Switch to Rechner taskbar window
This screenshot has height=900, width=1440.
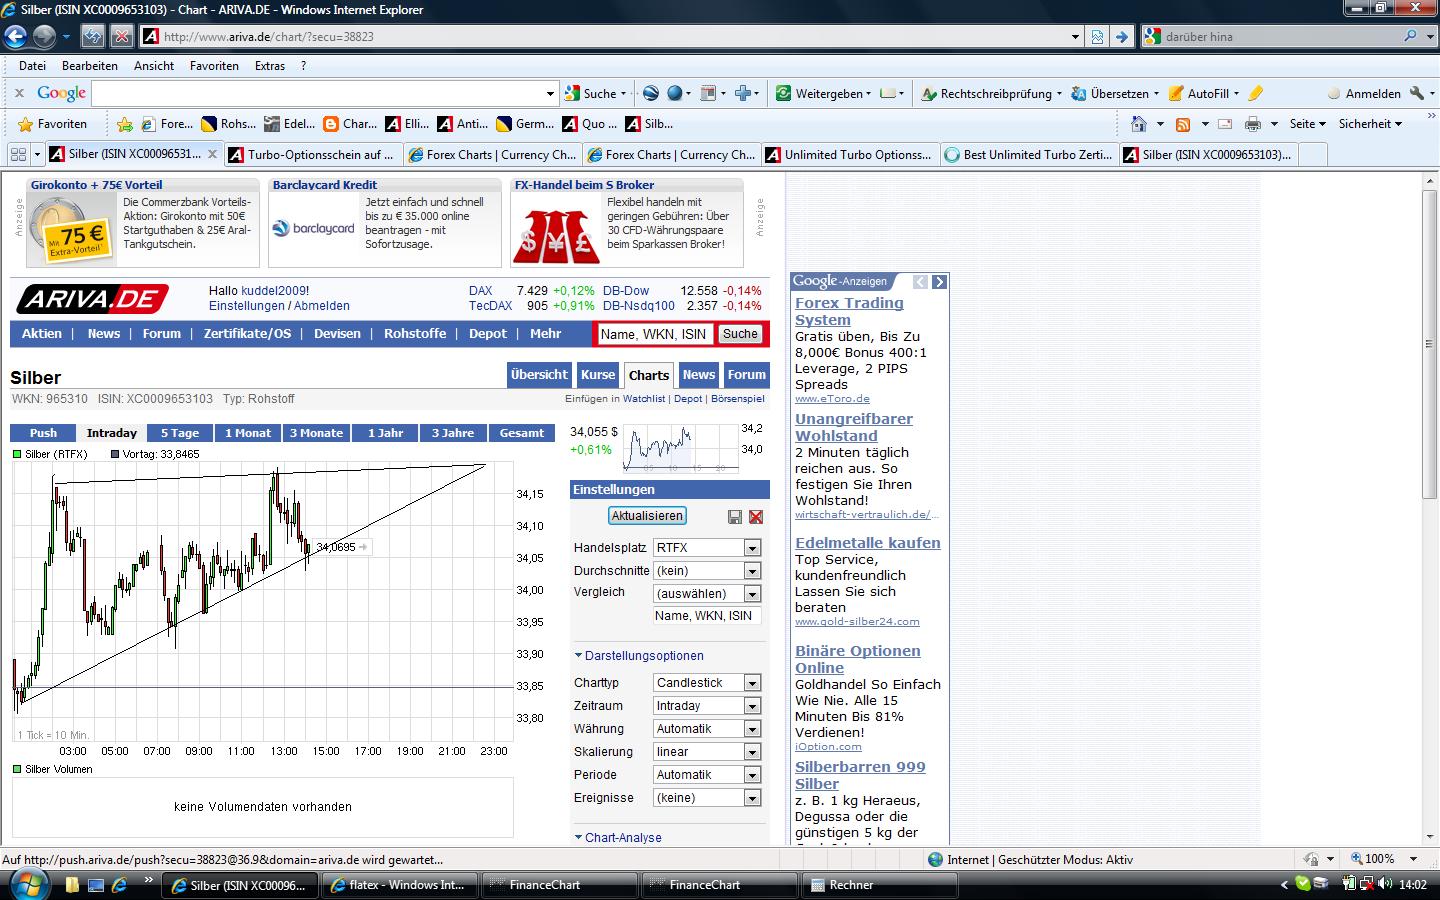[880, 885]
